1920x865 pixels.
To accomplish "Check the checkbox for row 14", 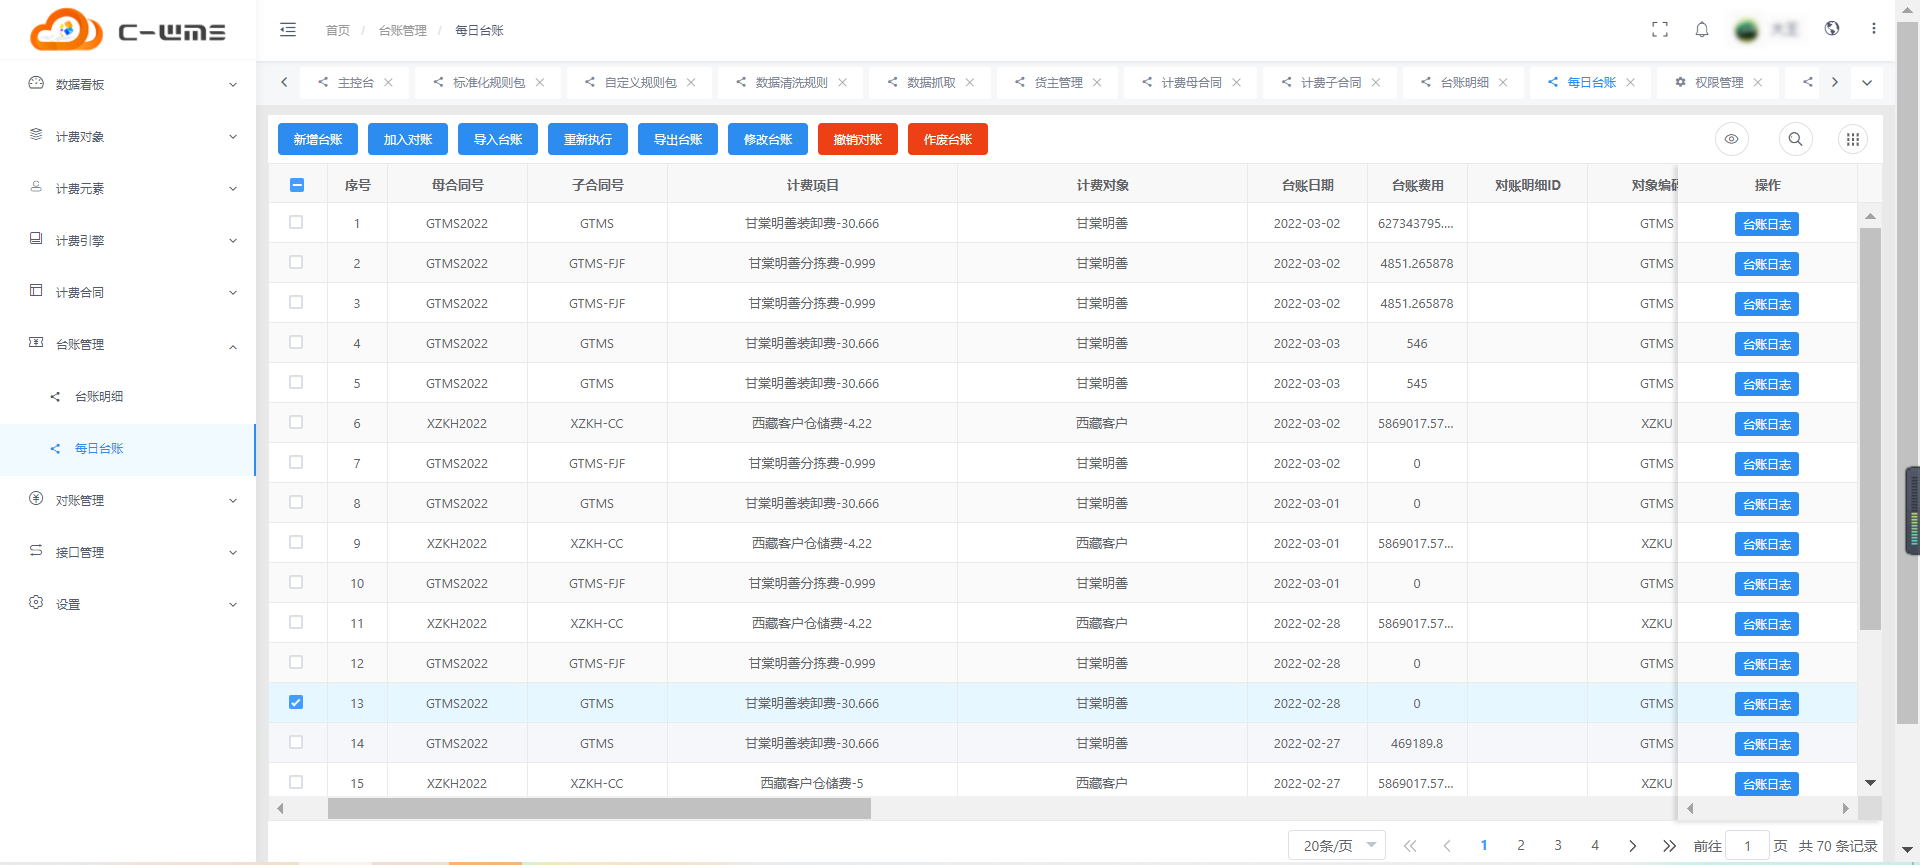I will (x=296, y=742).
